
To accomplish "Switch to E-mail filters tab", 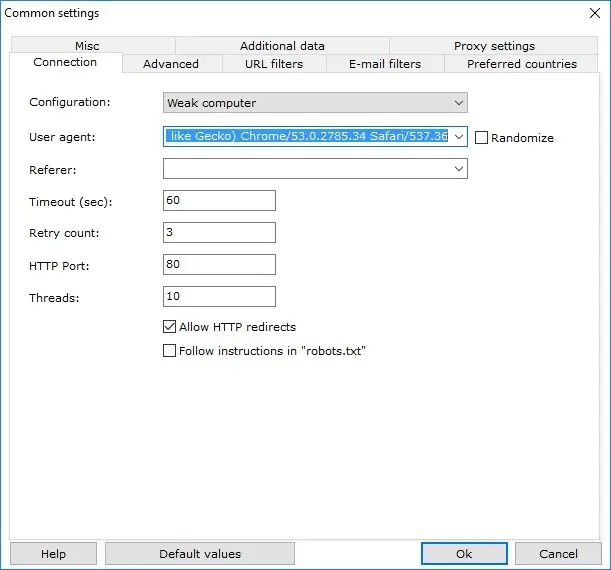I will [385, 64].
